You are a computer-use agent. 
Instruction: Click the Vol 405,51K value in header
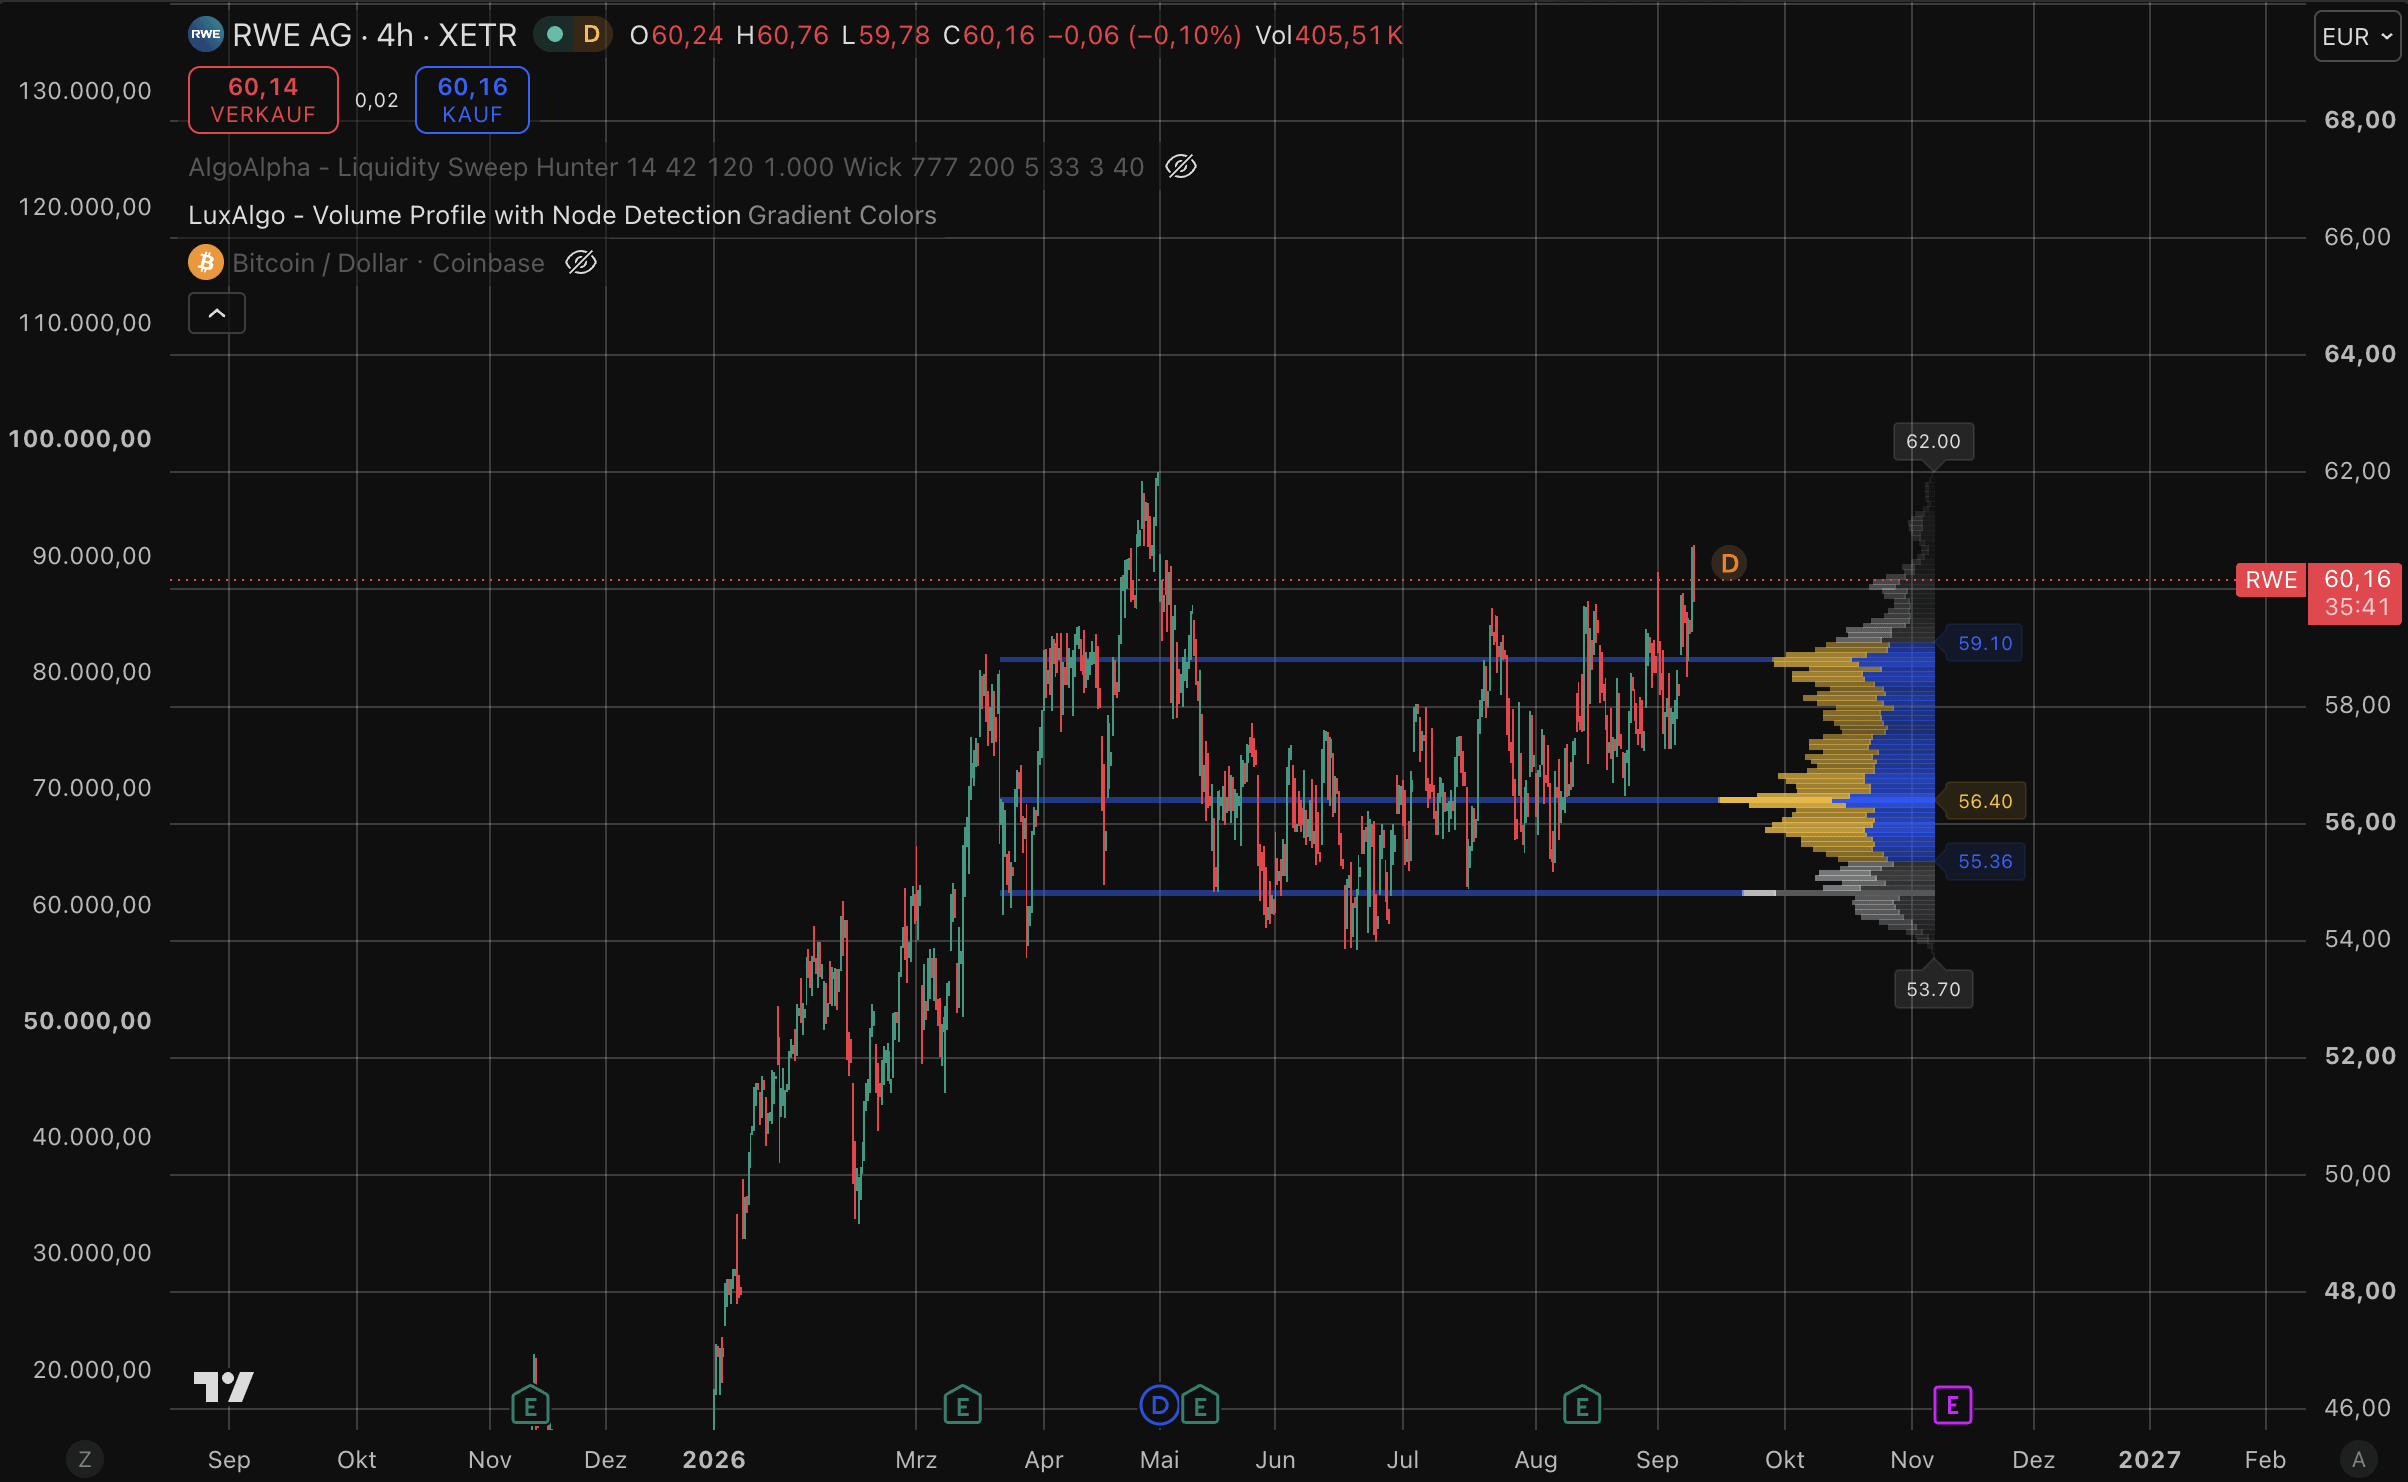coord(1329,35)
